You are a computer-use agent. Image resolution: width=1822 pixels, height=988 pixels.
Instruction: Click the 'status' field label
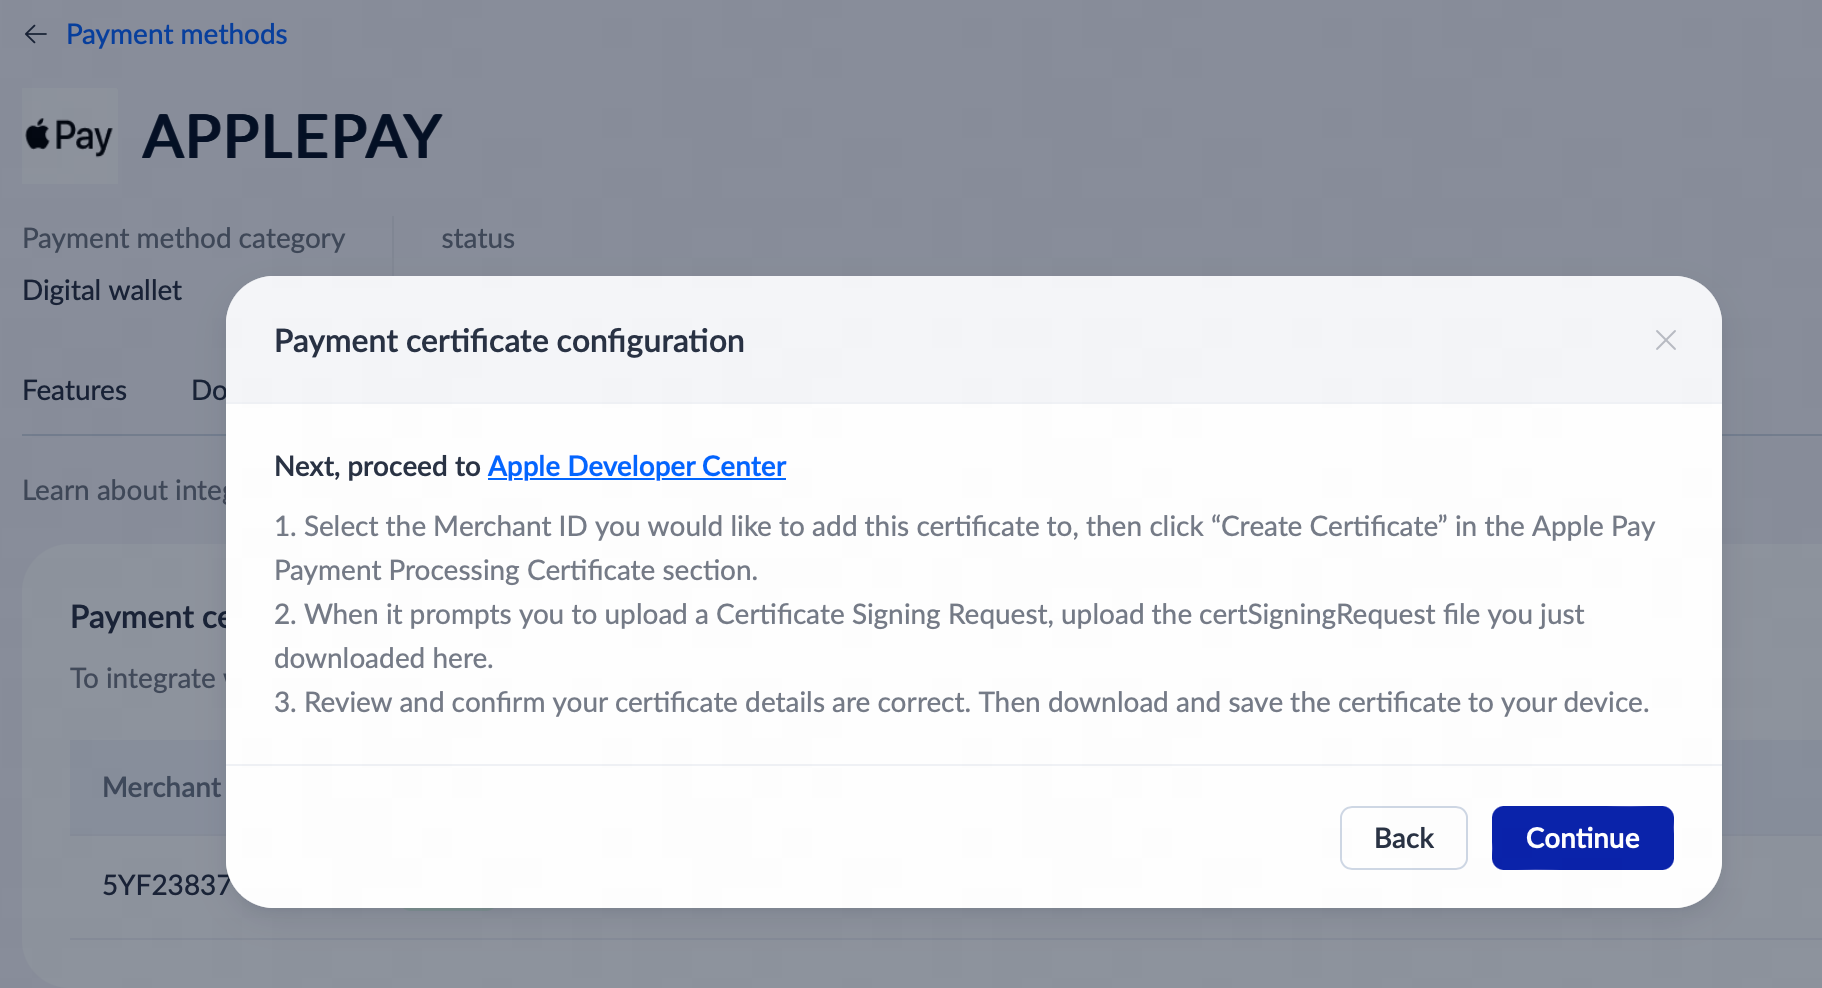(x=477, y=239)
